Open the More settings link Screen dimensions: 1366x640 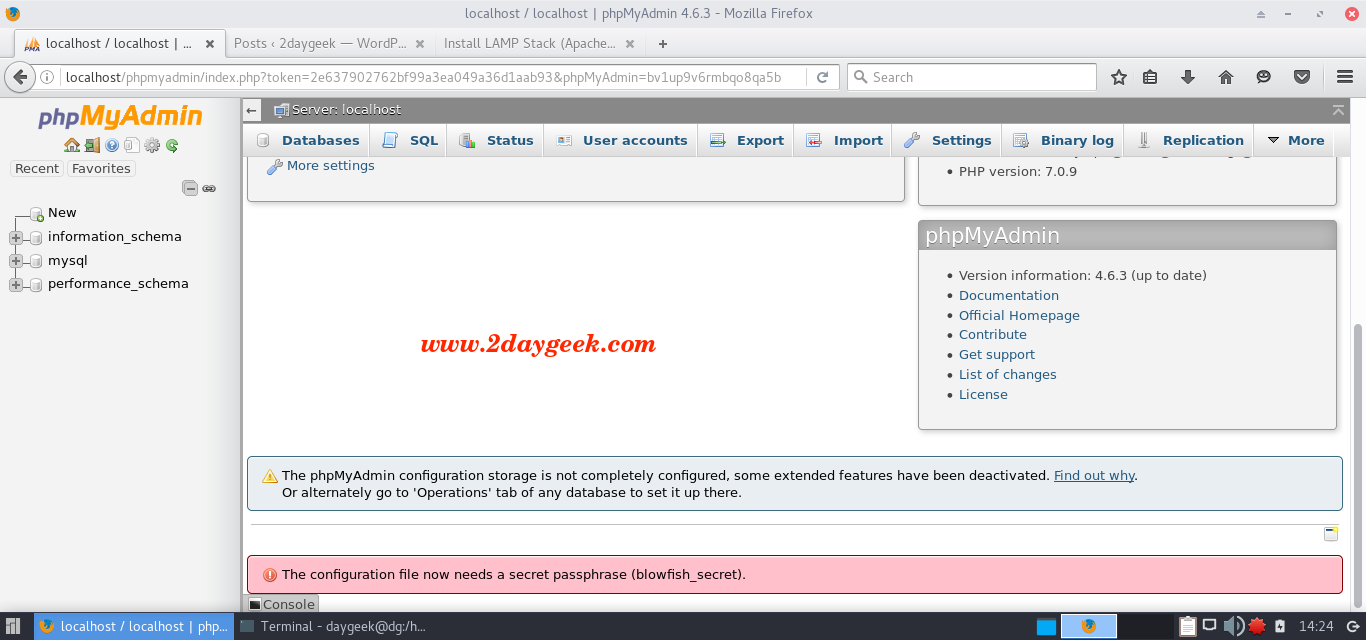pyautogui.click(x=330, y=166)
